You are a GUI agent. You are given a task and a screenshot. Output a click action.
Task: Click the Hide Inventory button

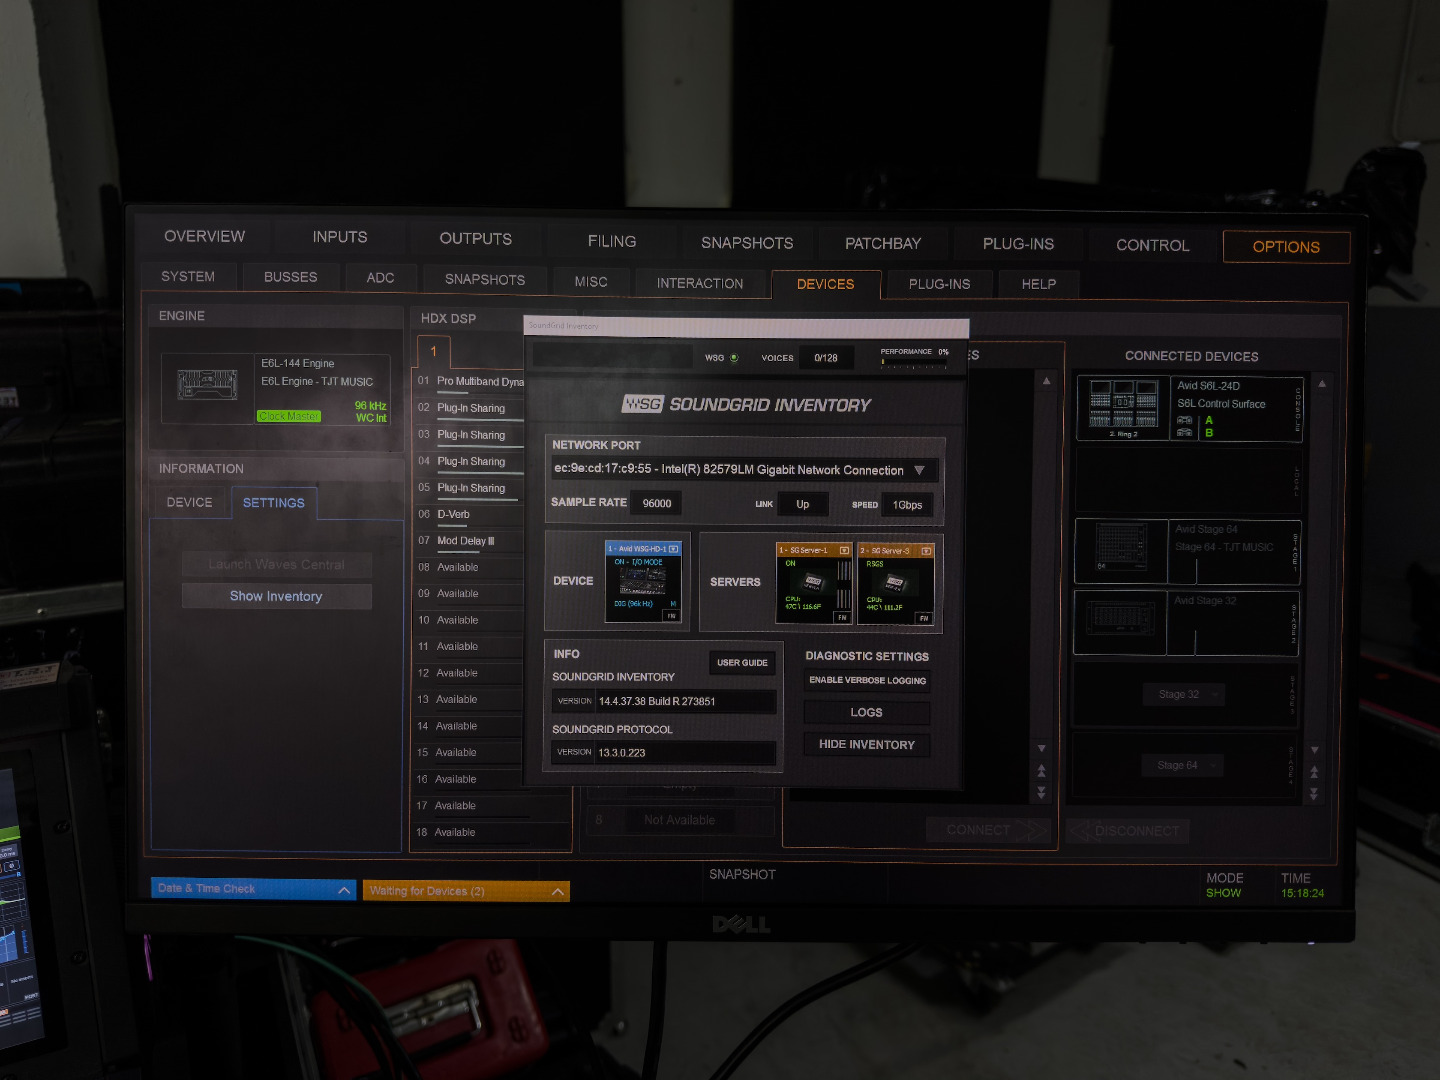(x=866, y=745)
